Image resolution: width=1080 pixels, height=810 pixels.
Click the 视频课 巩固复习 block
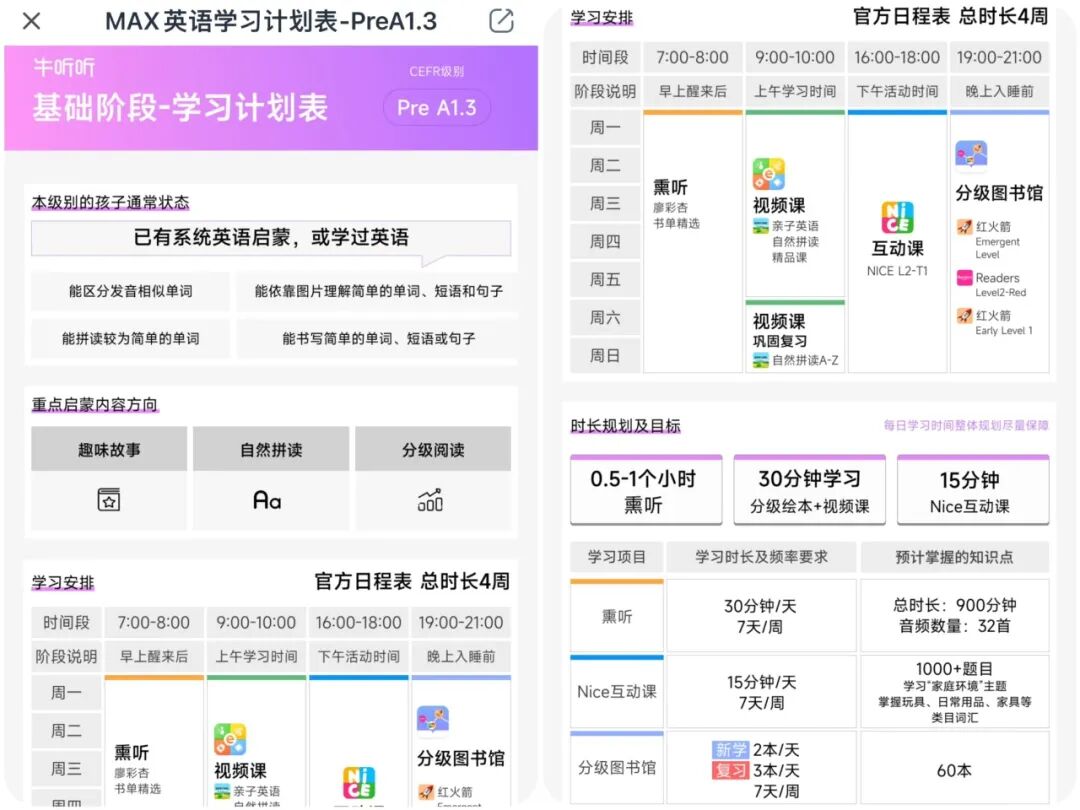(x=795, y=338)
